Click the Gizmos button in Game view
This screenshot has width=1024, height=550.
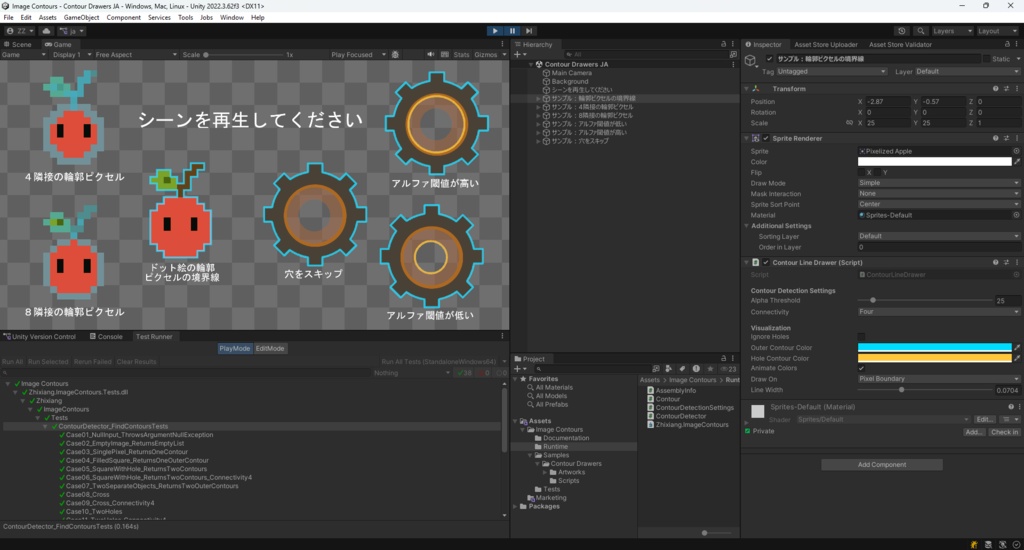[x=488, y=55]
